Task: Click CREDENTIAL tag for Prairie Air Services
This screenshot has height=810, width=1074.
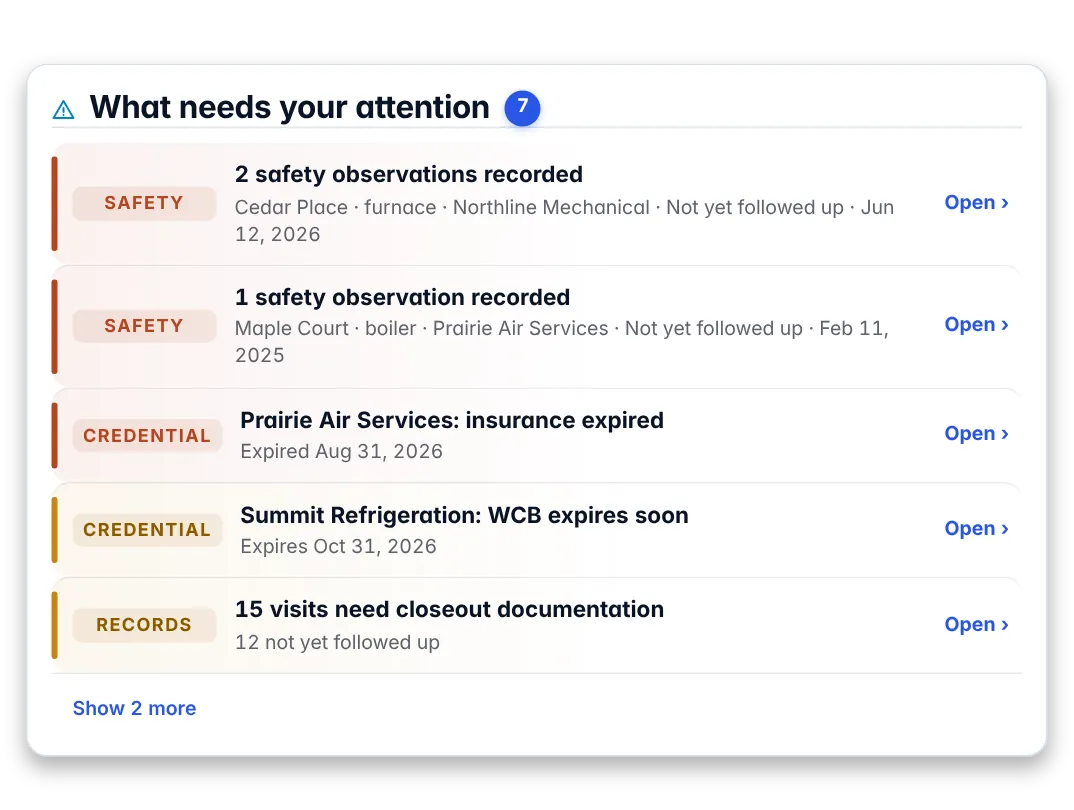Action: click(147, 435)
